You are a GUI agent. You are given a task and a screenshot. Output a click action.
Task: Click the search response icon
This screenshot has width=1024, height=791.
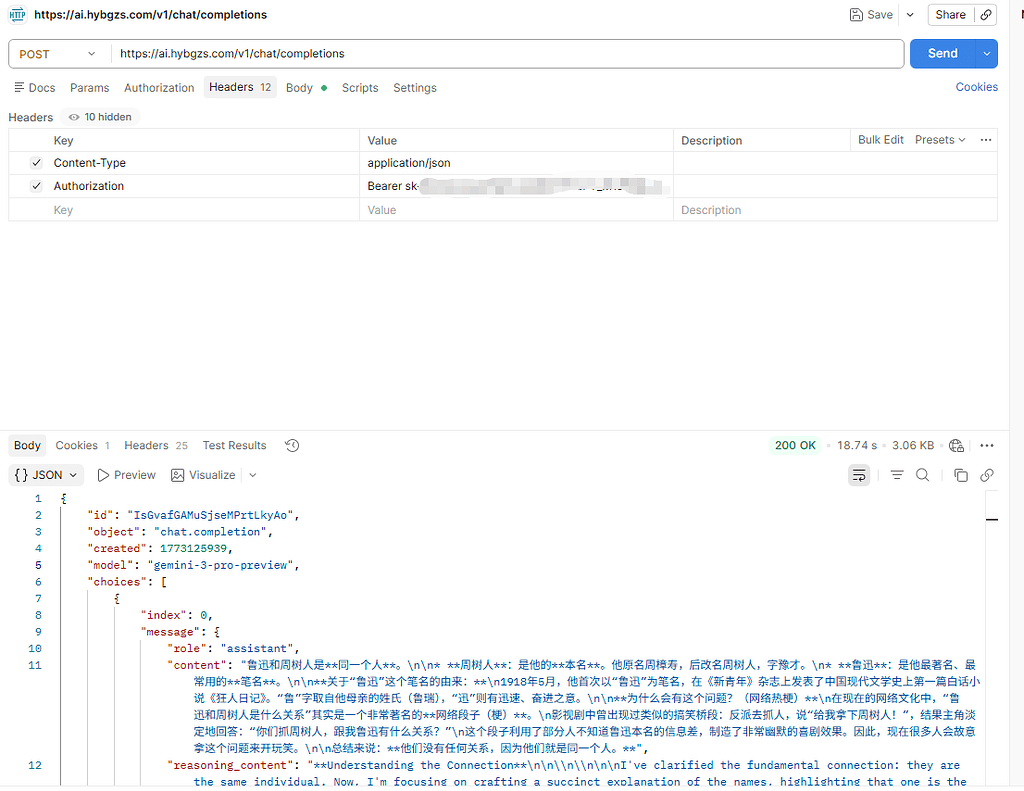click(922, 475)
